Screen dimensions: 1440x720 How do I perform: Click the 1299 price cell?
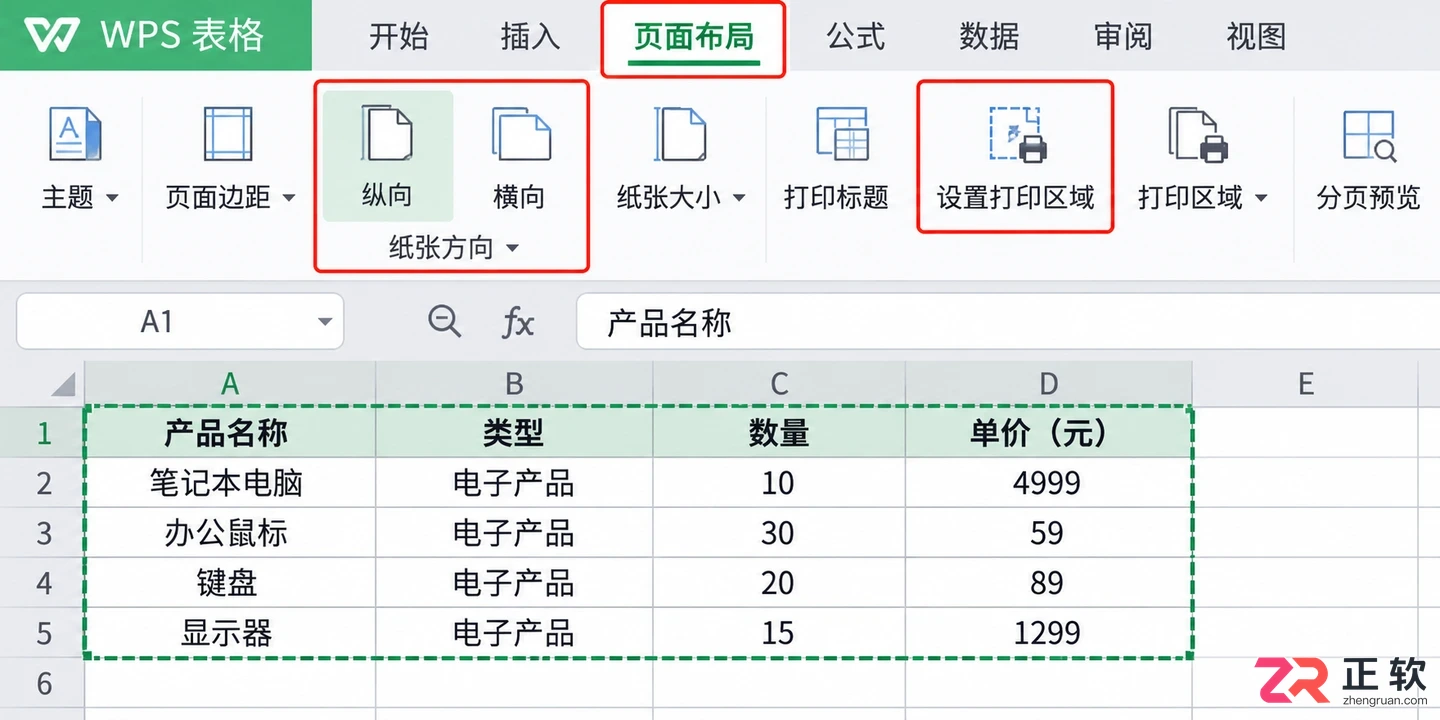1048,633
